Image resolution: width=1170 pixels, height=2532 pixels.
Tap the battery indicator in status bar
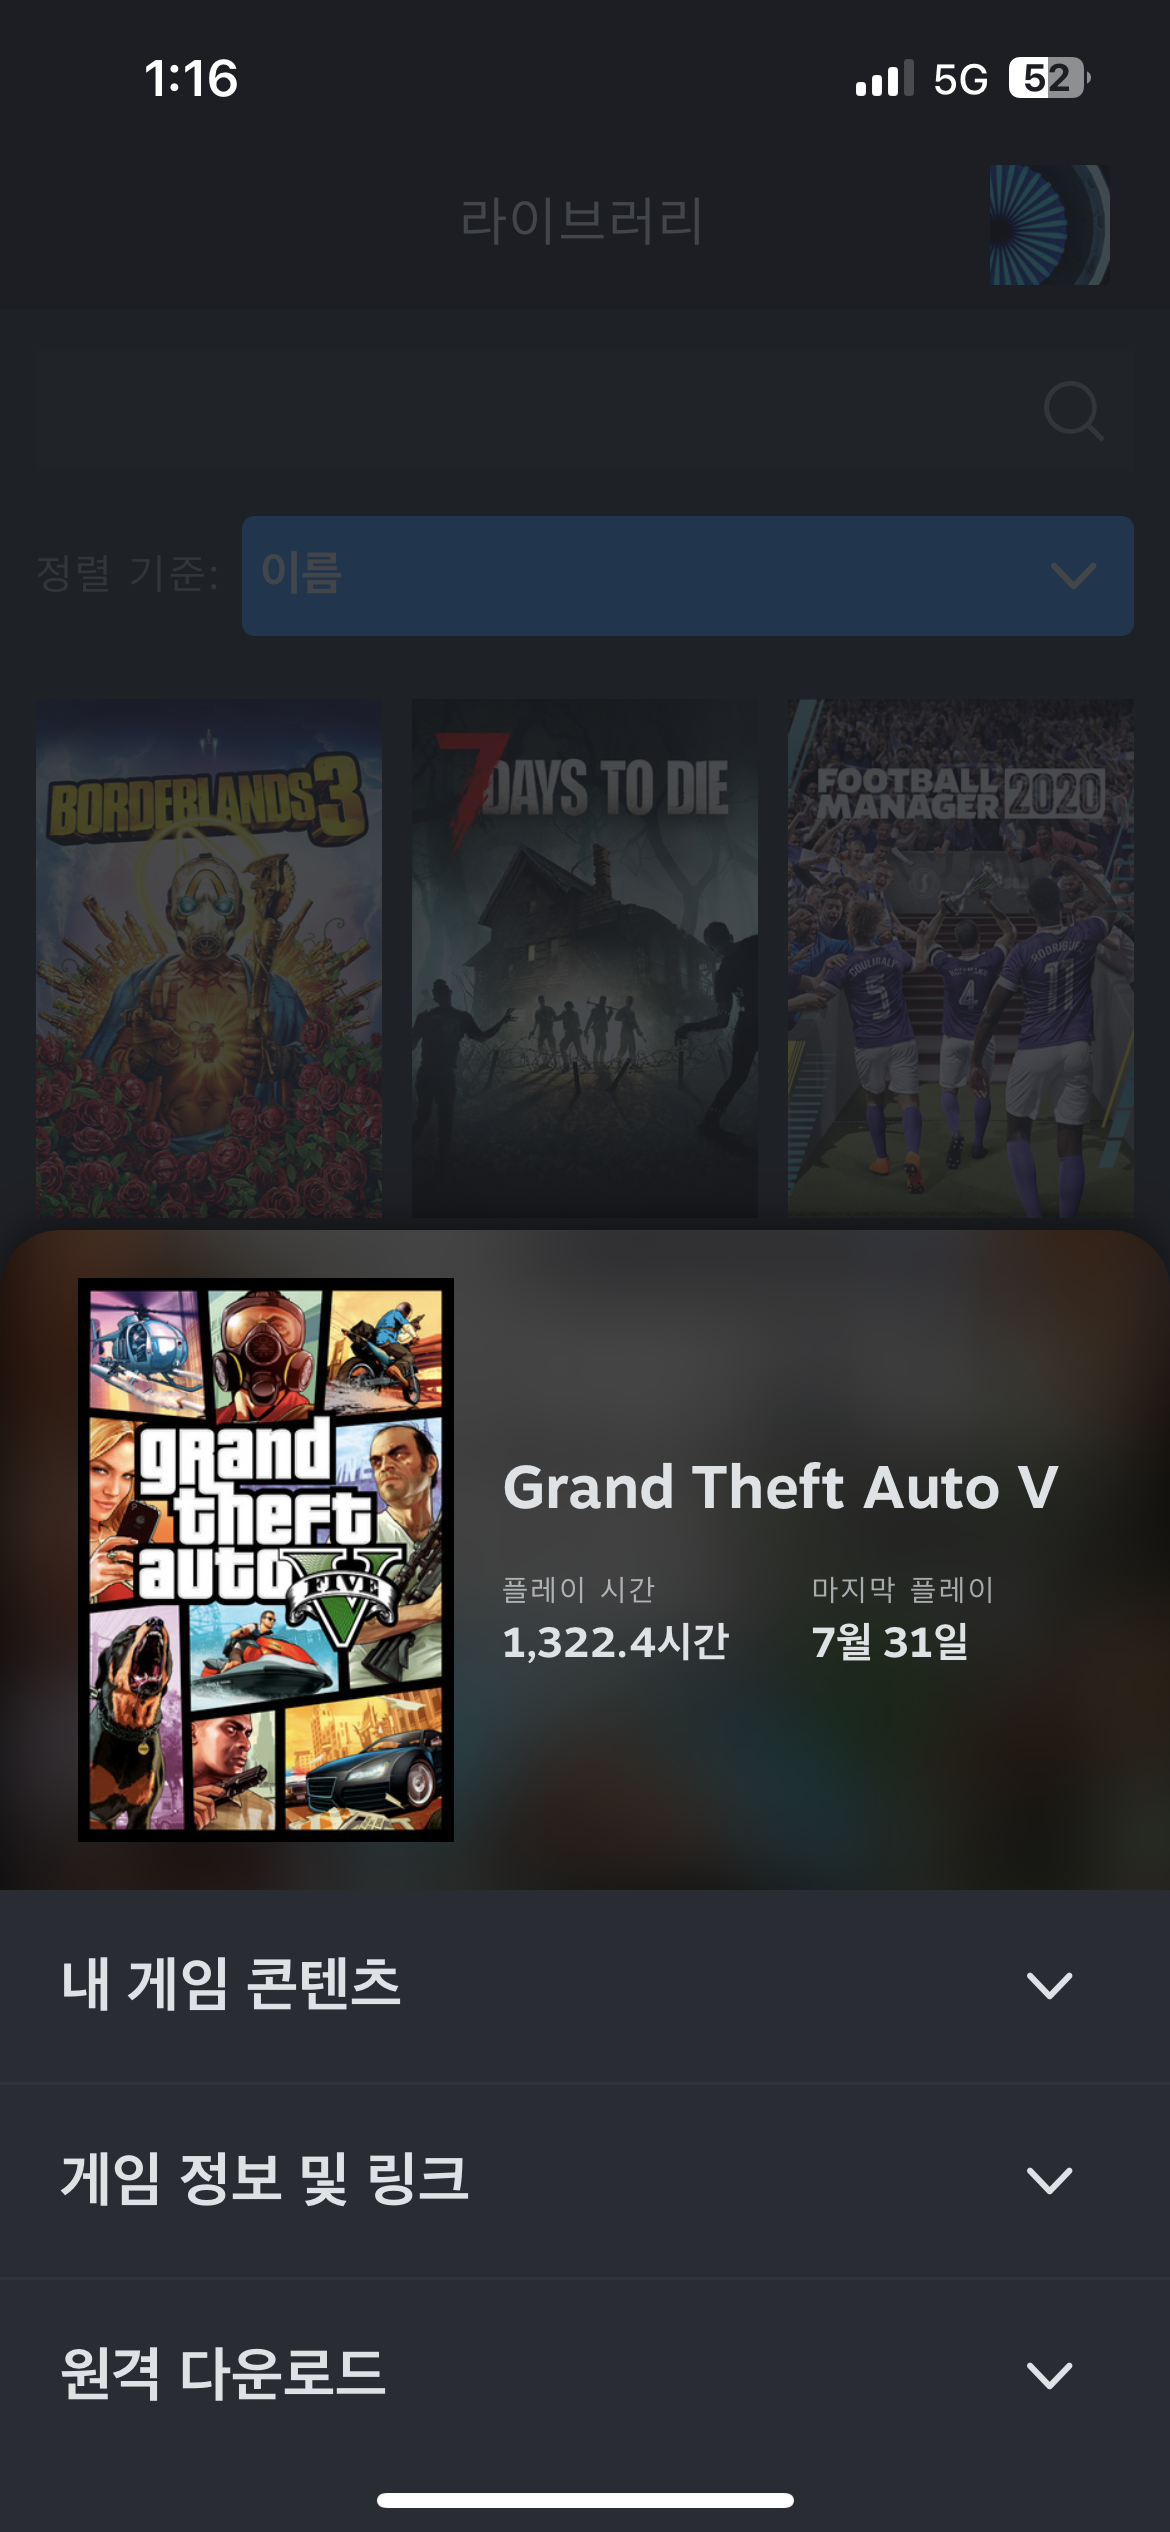(x=1048, y=78)
